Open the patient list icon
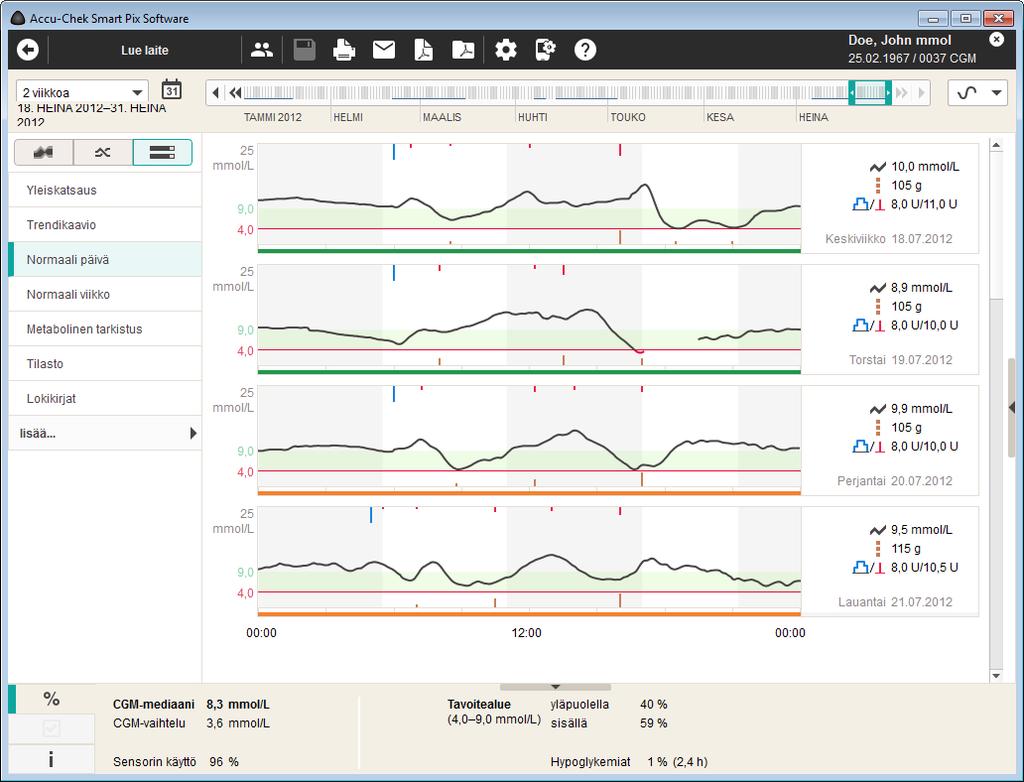The width and height of the screenshot is (1024, 782). 262,50
